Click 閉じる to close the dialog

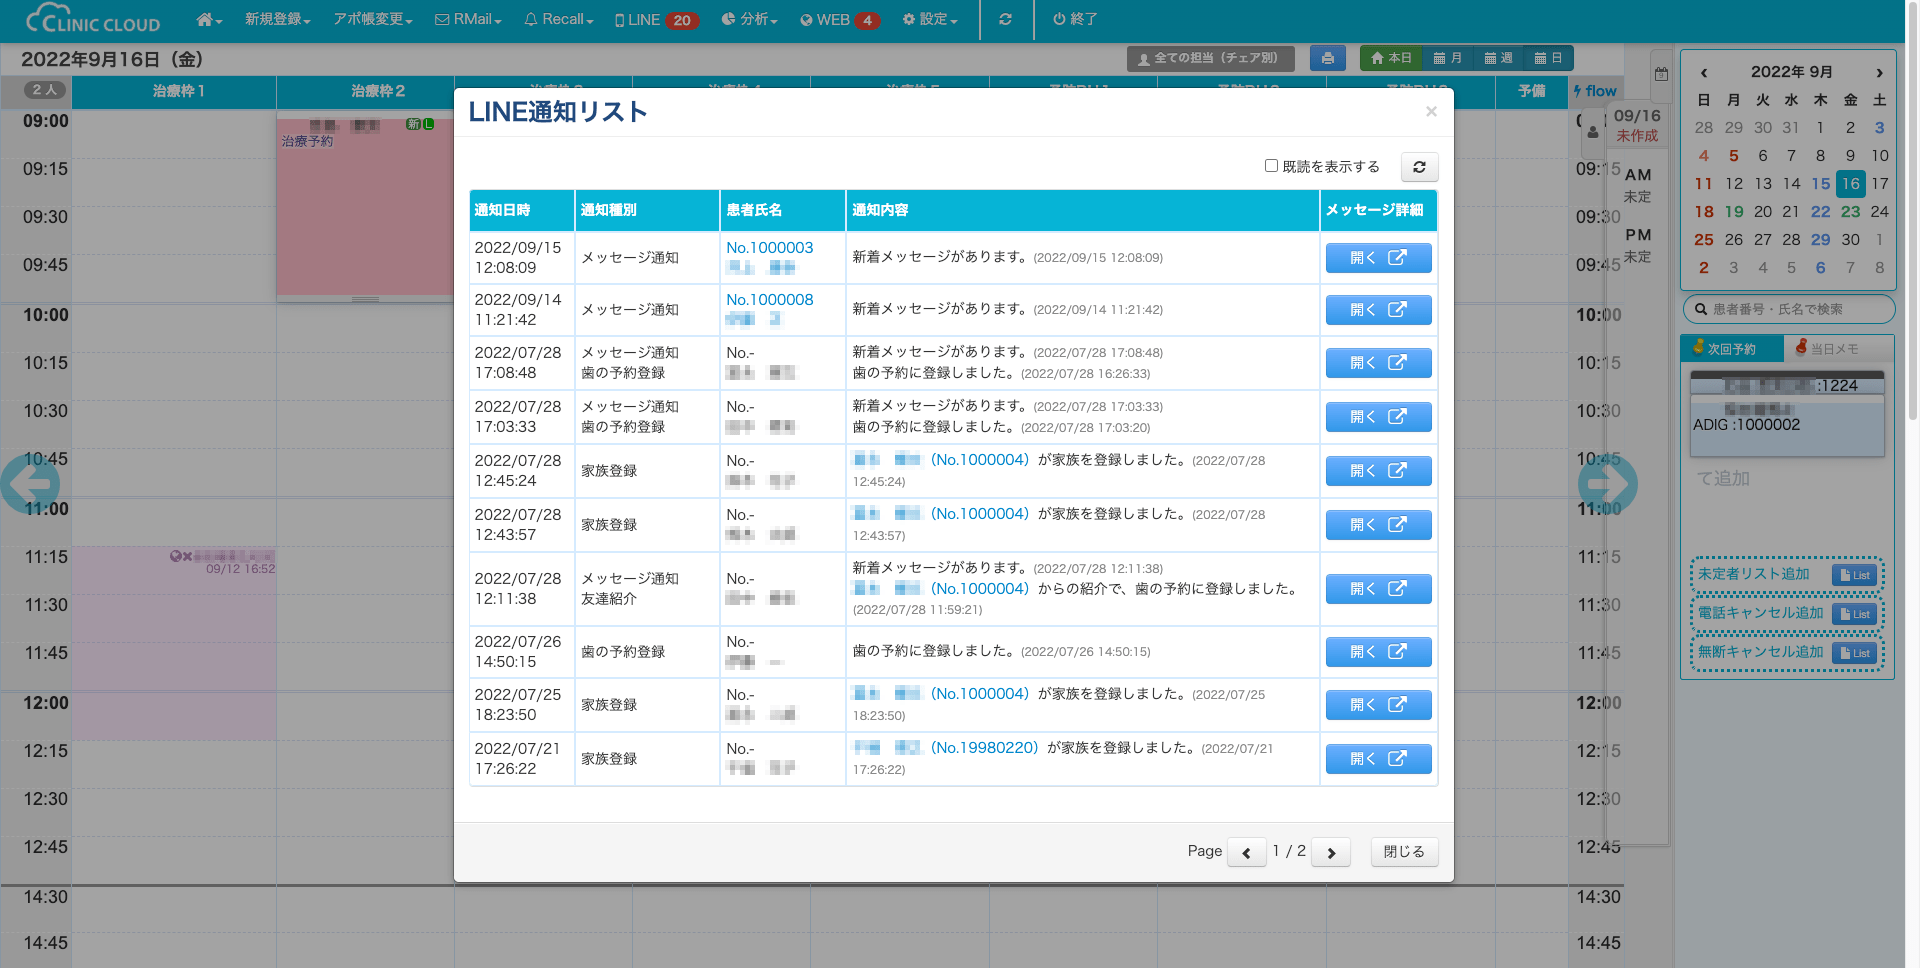(1404, 852)
